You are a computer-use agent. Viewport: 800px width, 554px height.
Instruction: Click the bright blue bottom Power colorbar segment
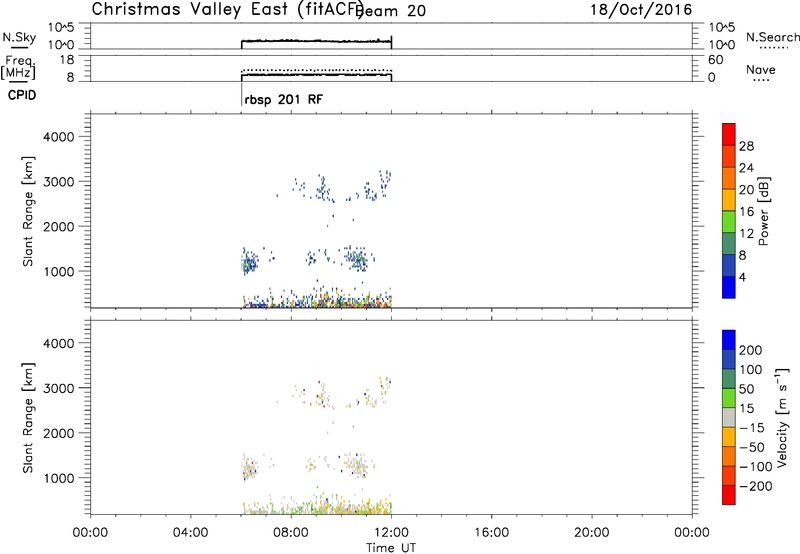pyautogui.click(x=729, y=287)
